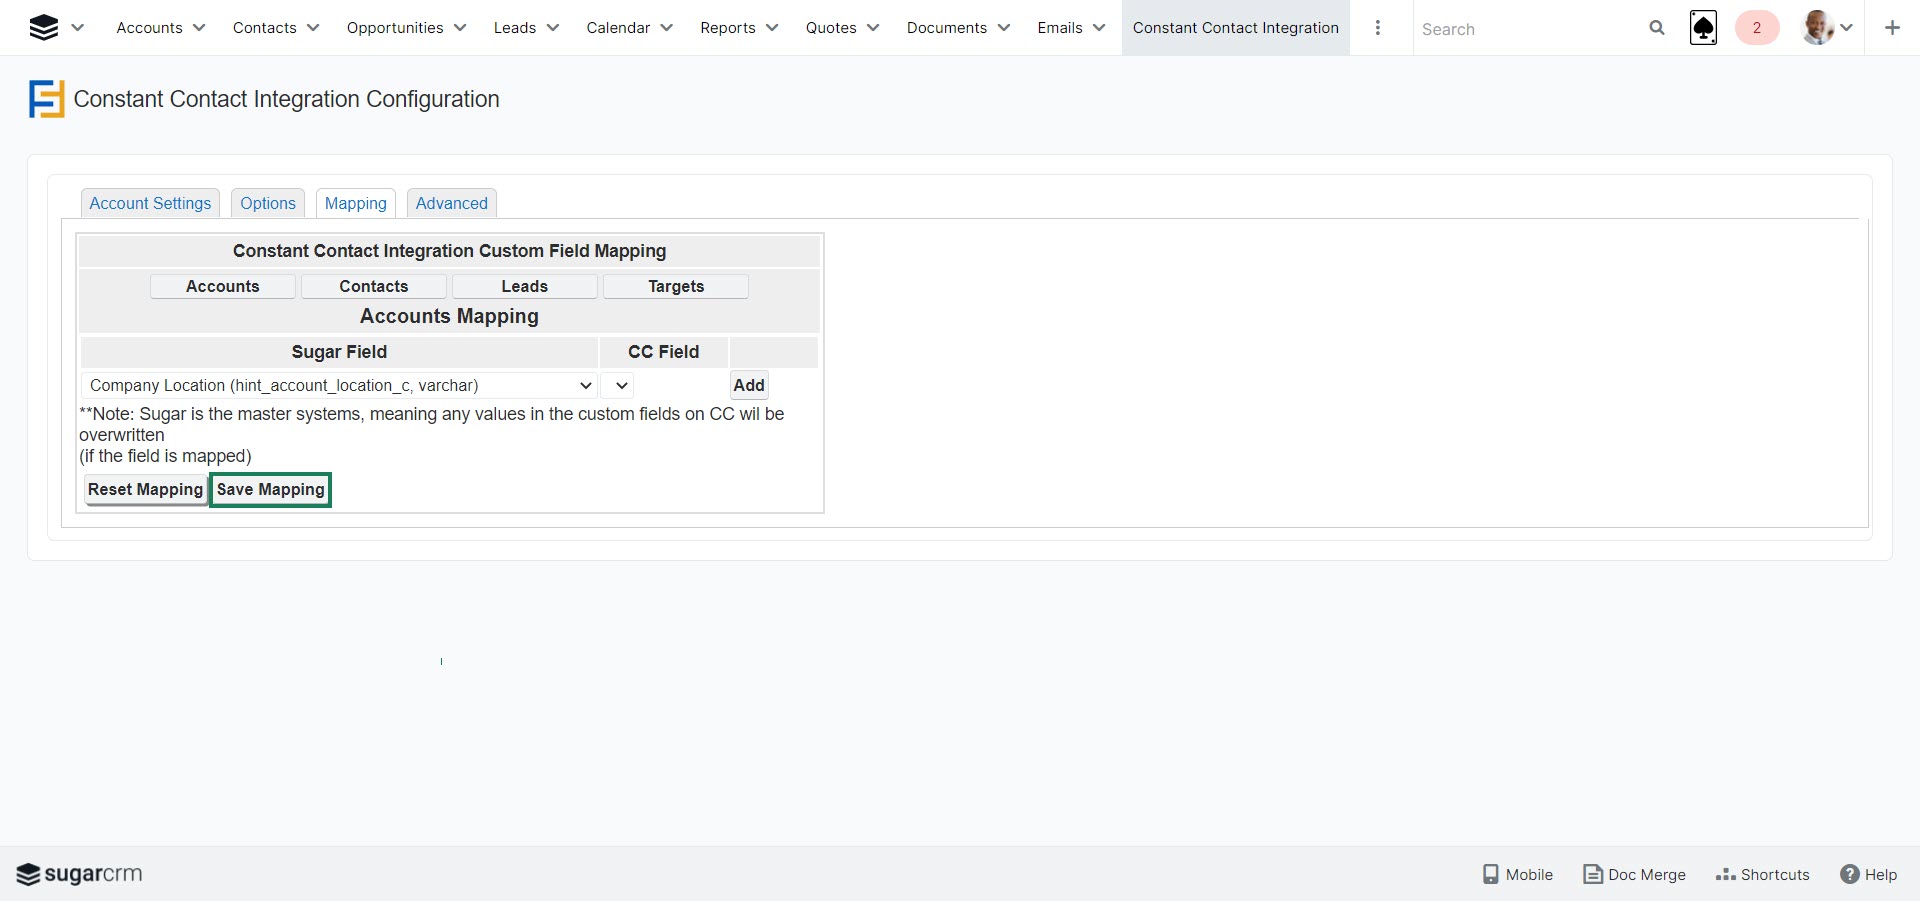Image resolution: width=1920 pixels, height=901 pixels.
Task: Open the notifications badge showing 2
Action: tap(1756, 28)
